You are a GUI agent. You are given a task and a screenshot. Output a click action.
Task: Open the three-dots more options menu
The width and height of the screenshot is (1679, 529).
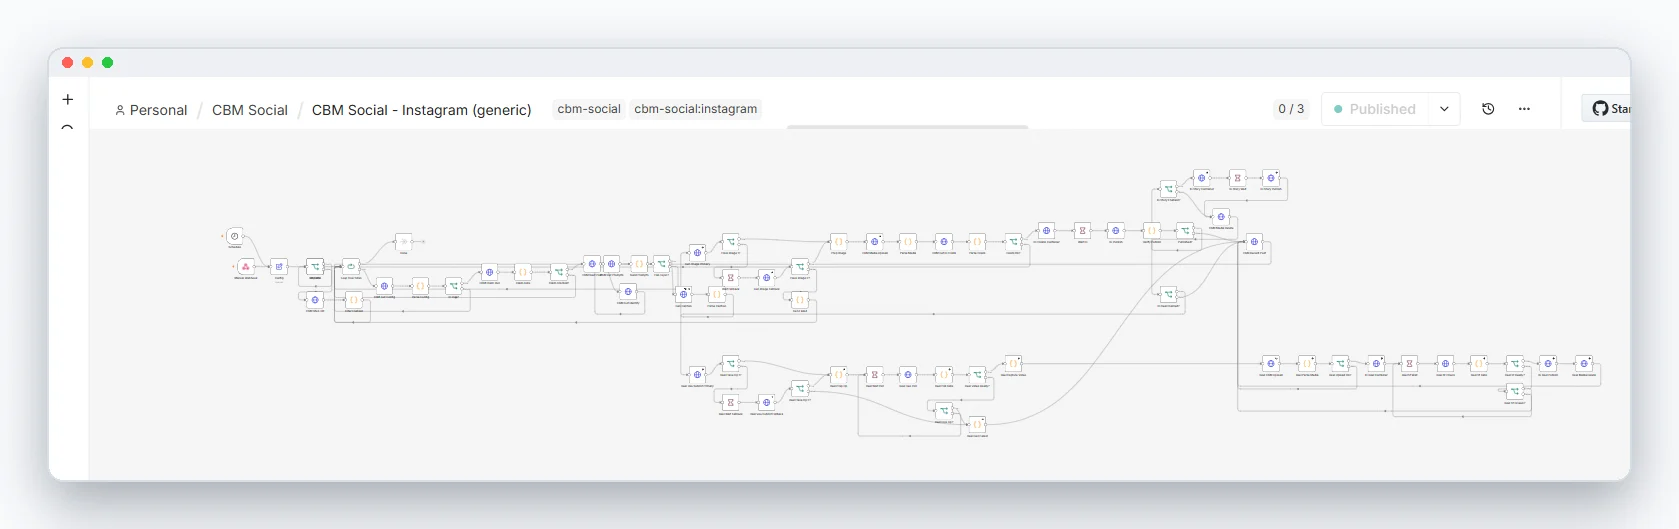click(1524, 109)
